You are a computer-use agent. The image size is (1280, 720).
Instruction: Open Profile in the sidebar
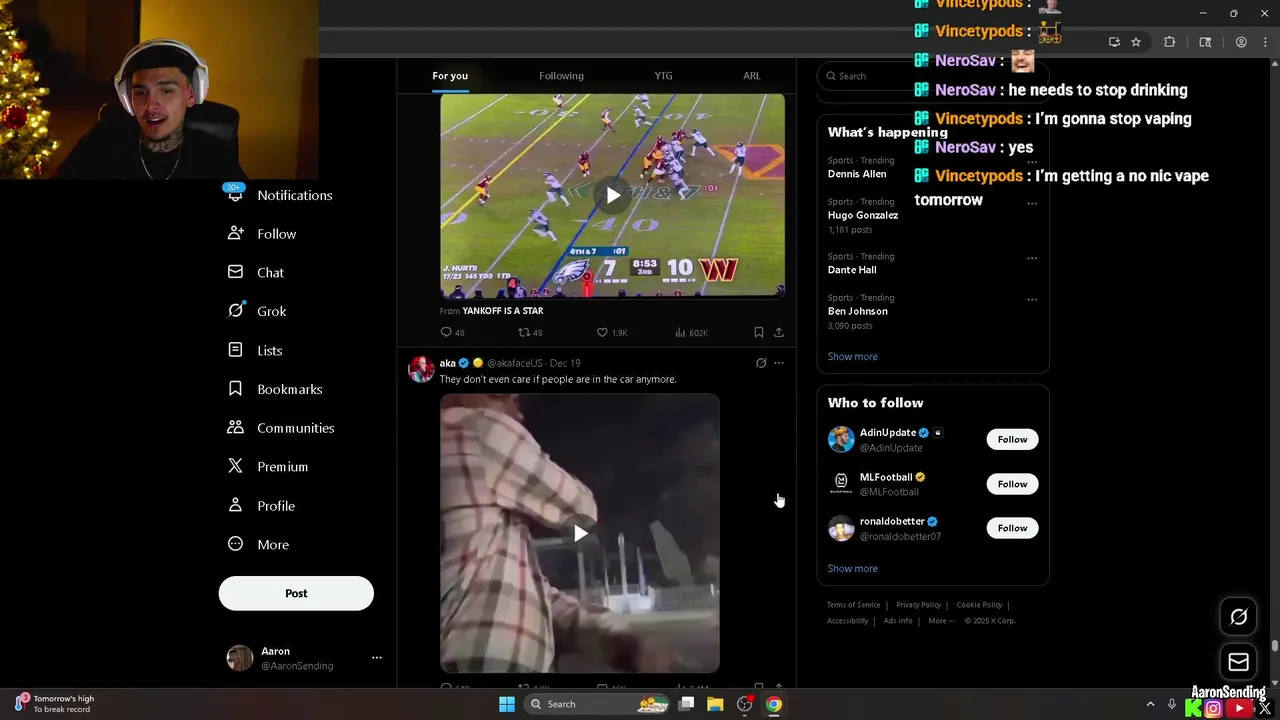[x=261, y=506]
